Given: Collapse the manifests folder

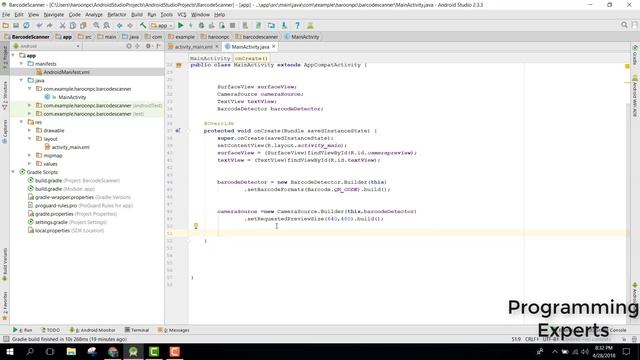Looking at the screenshot, I should click(21, 64).
